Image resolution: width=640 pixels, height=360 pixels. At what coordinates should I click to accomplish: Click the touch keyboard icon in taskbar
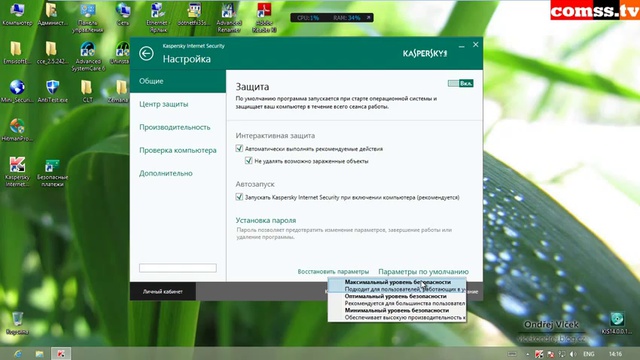(512, 354)
